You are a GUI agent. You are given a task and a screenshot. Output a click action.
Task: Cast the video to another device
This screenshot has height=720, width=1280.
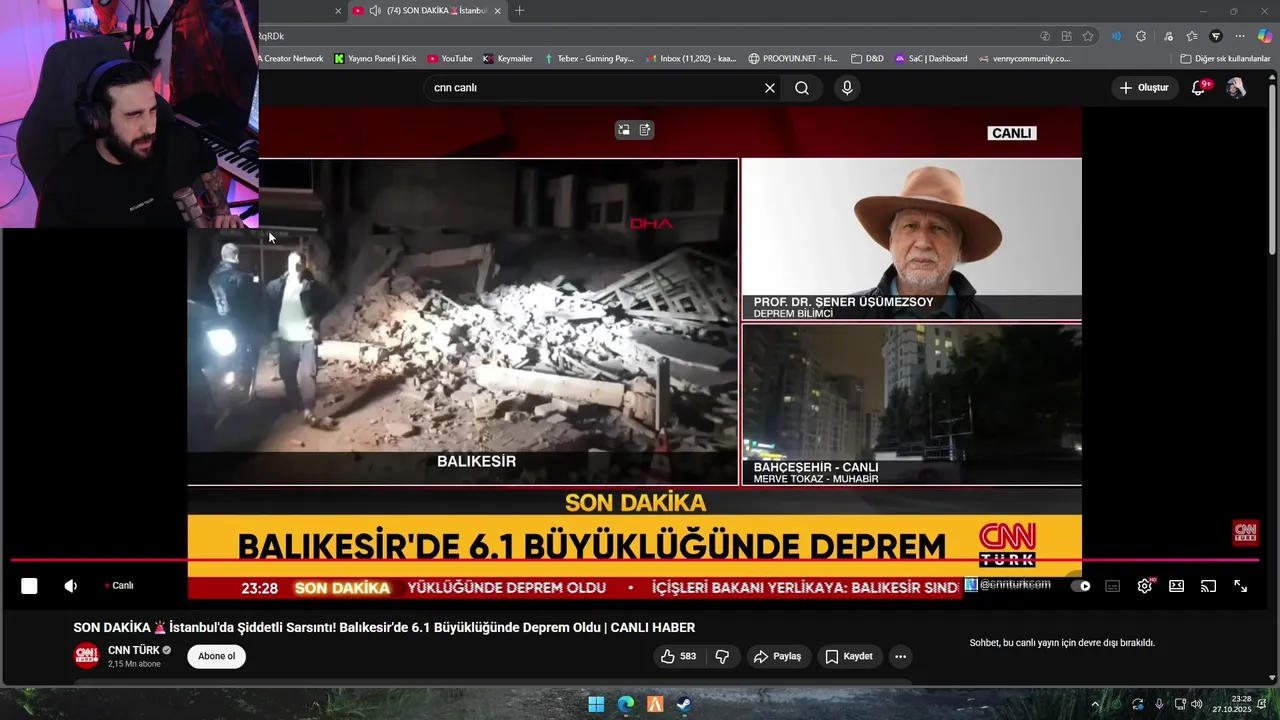[1208, 586]
